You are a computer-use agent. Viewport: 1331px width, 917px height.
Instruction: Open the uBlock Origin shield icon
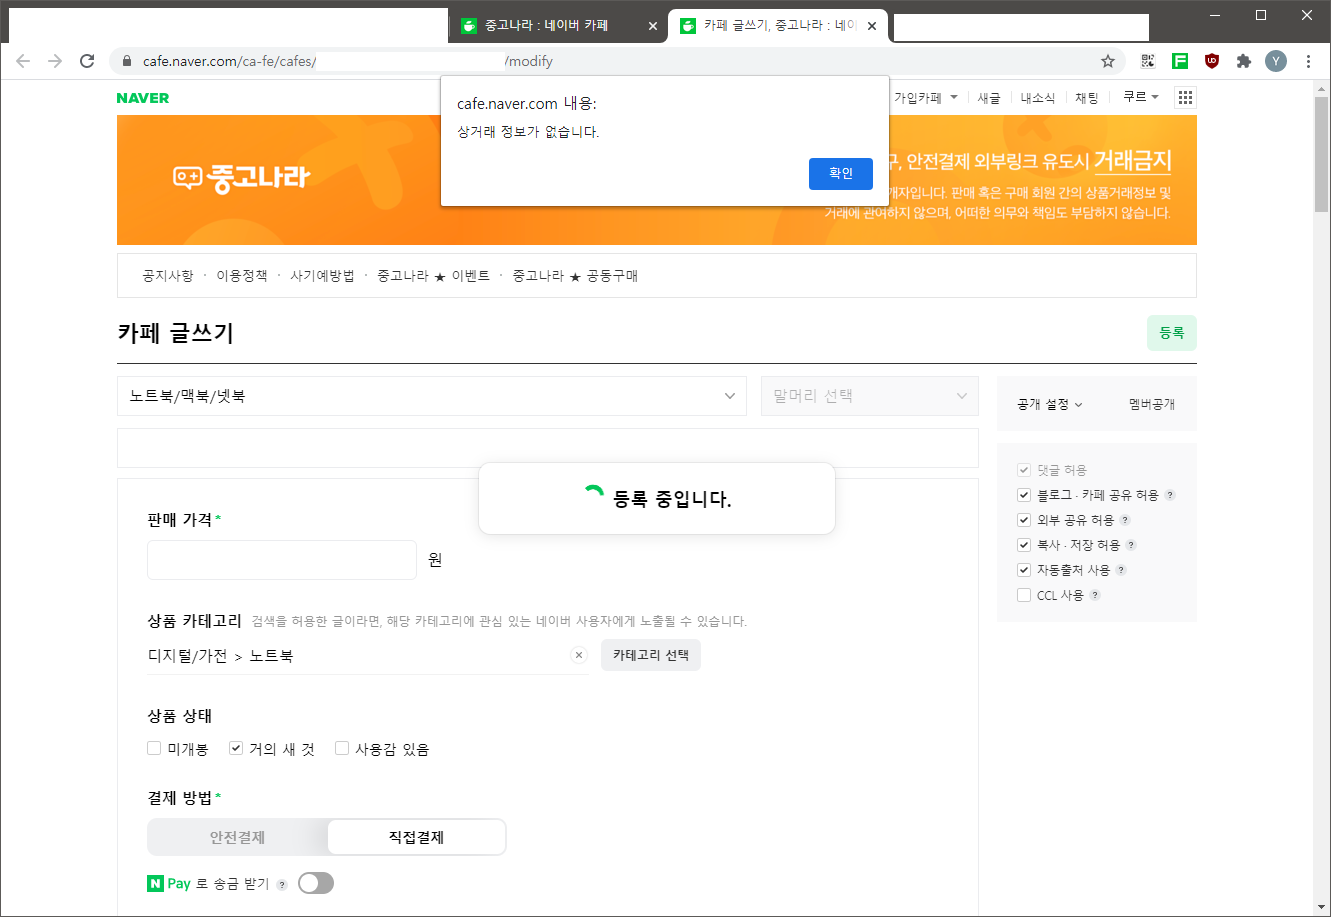[1212, 61]
